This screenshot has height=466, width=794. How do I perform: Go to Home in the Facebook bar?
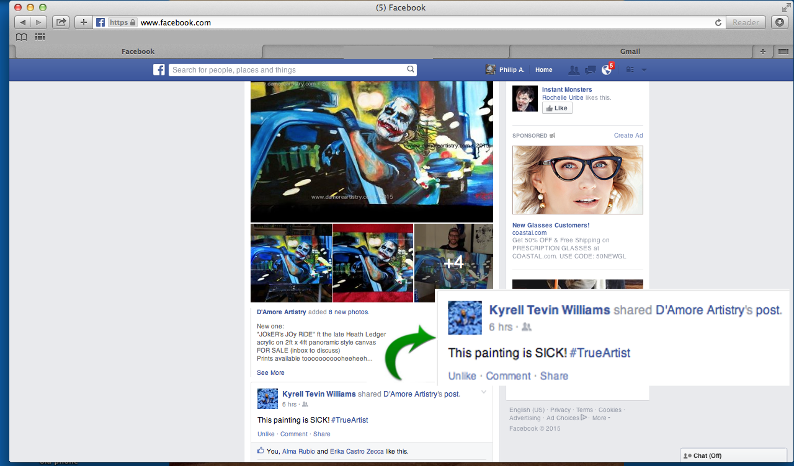pos(543,70)
